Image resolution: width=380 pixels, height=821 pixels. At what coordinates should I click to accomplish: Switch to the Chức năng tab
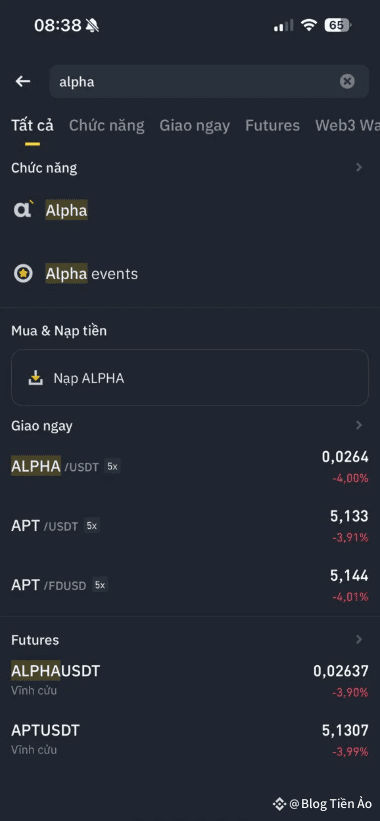point(107,126)
